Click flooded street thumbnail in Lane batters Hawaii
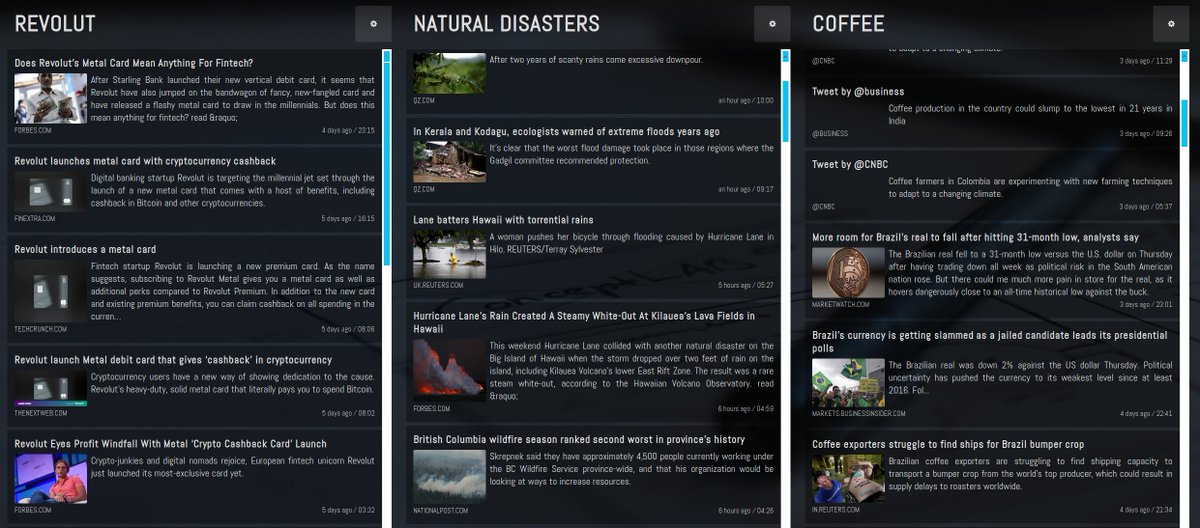Screen dimensions: 1200x528 point(449,254)
